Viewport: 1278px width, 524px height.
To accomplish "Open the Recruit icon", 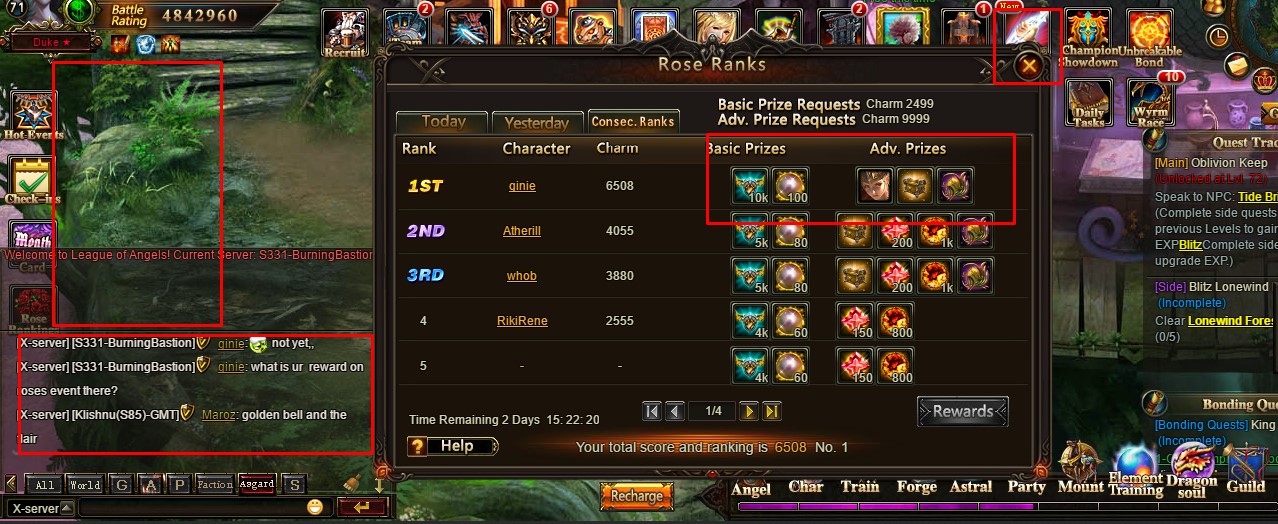I will point(344,34).
